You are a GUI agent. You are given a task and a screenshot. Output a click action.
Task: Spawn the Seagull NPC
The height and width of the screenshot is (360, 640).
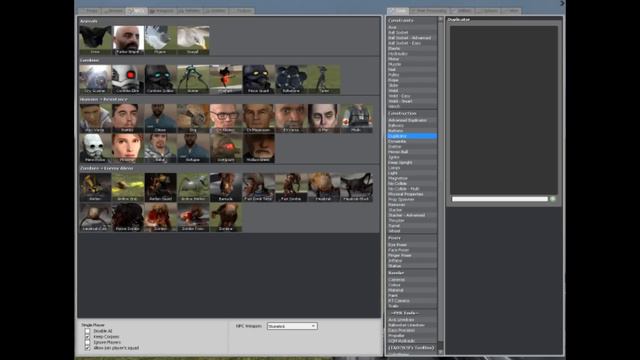pyautogui.click(x=193, y=40)
